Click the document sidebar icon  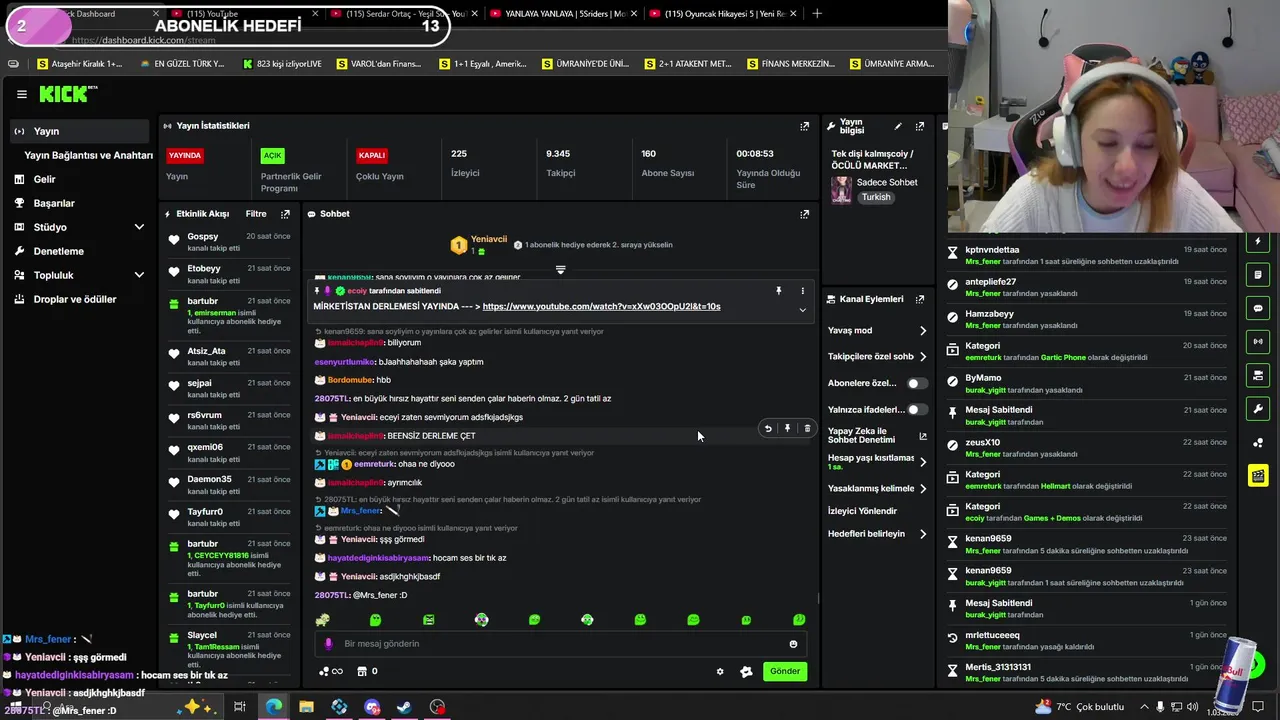(1258, 275)
